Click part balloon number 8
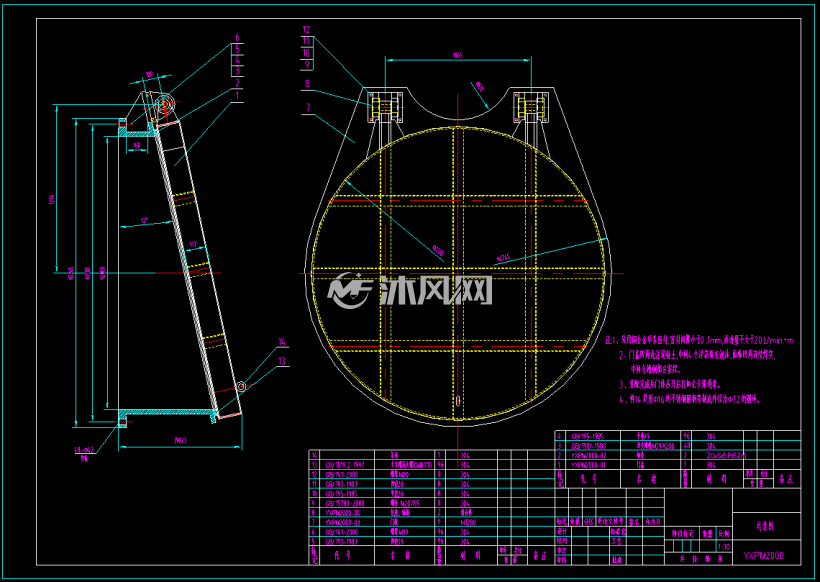 coord(306,83)
